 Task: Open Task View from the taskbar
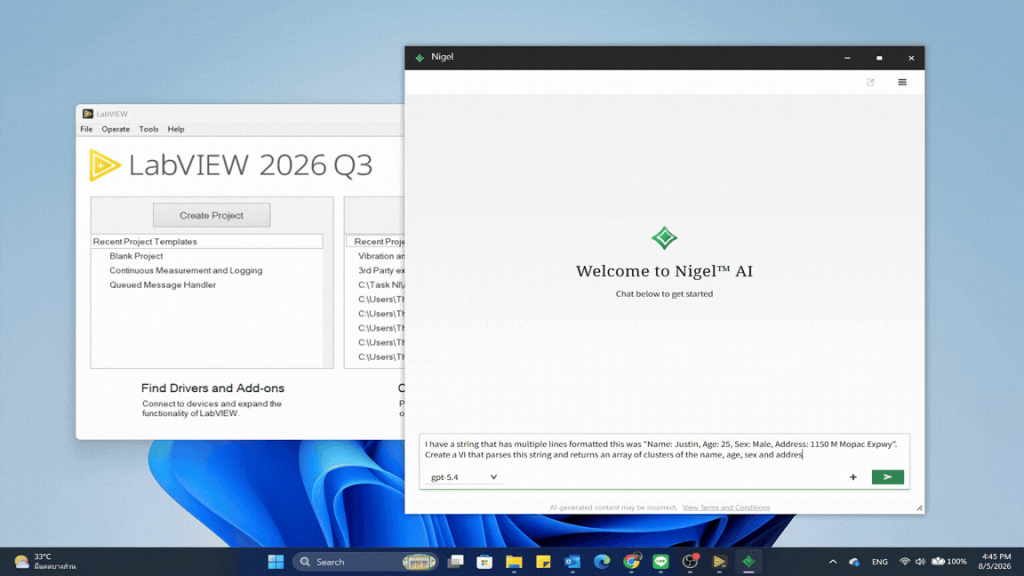coord(455,562)
